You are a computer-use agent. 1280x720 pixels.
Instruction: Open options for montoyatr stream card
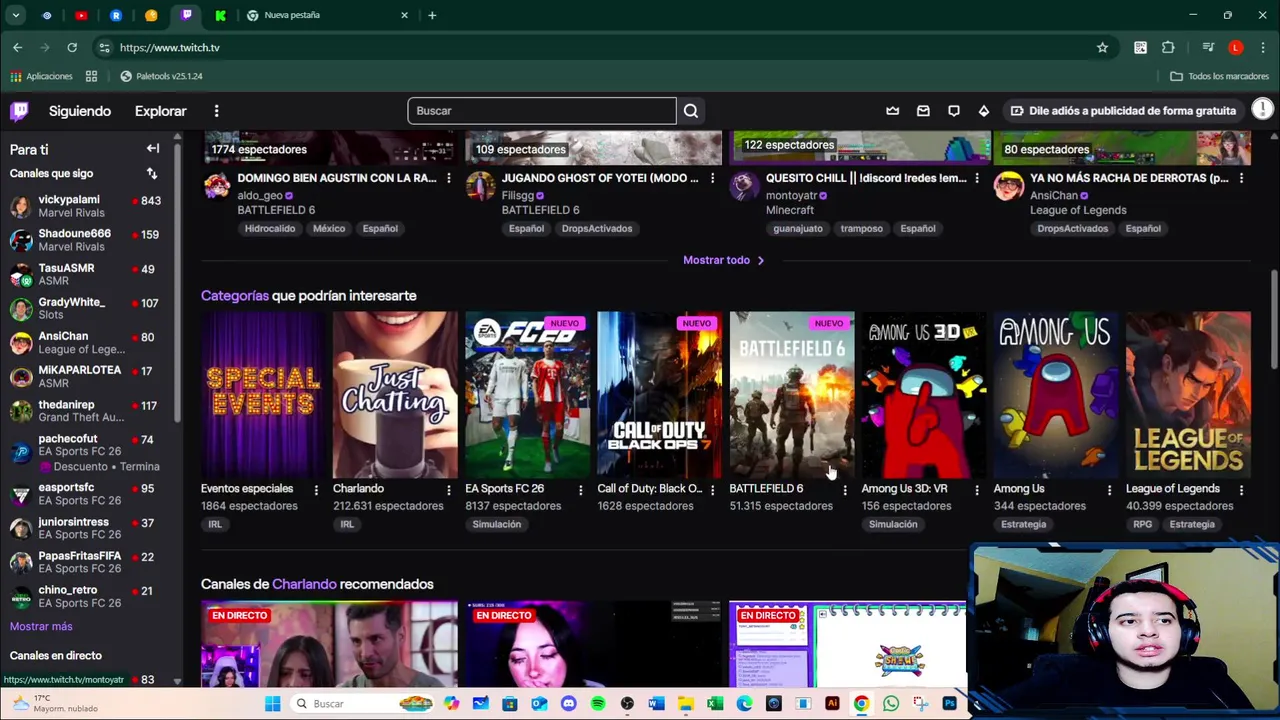[977, 178]
